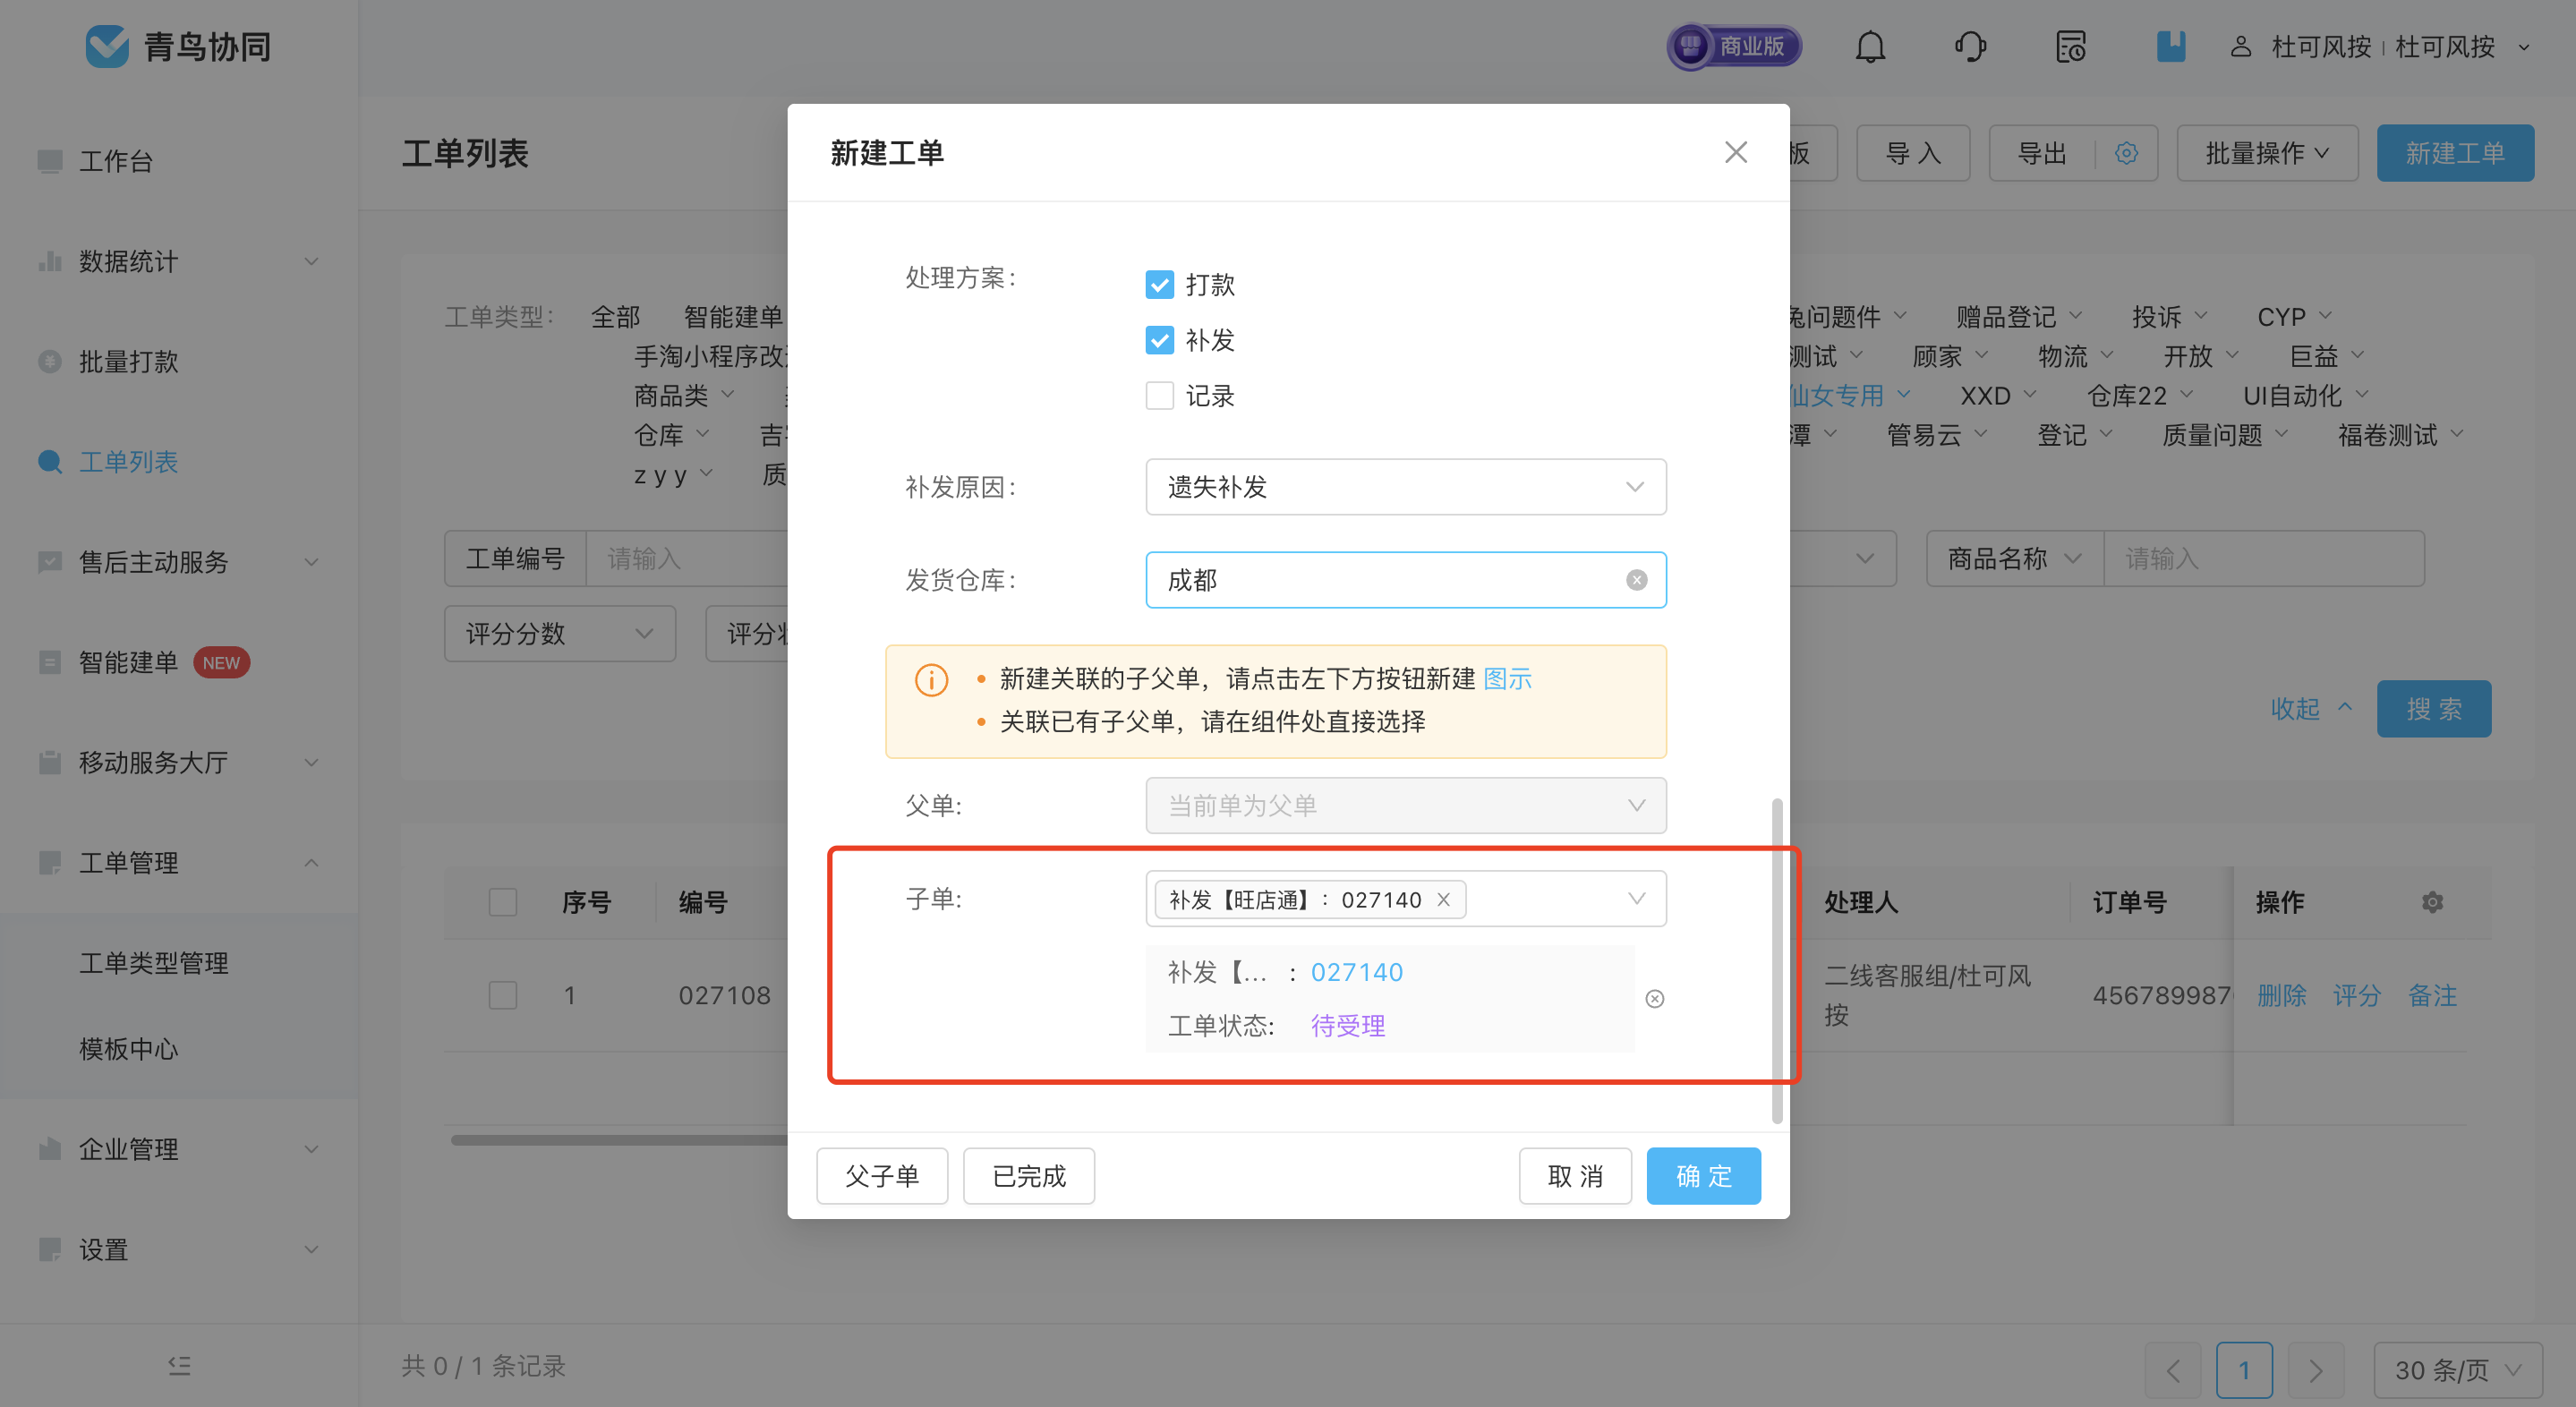Click the orange info icon in notice

(x=931, y=680)
